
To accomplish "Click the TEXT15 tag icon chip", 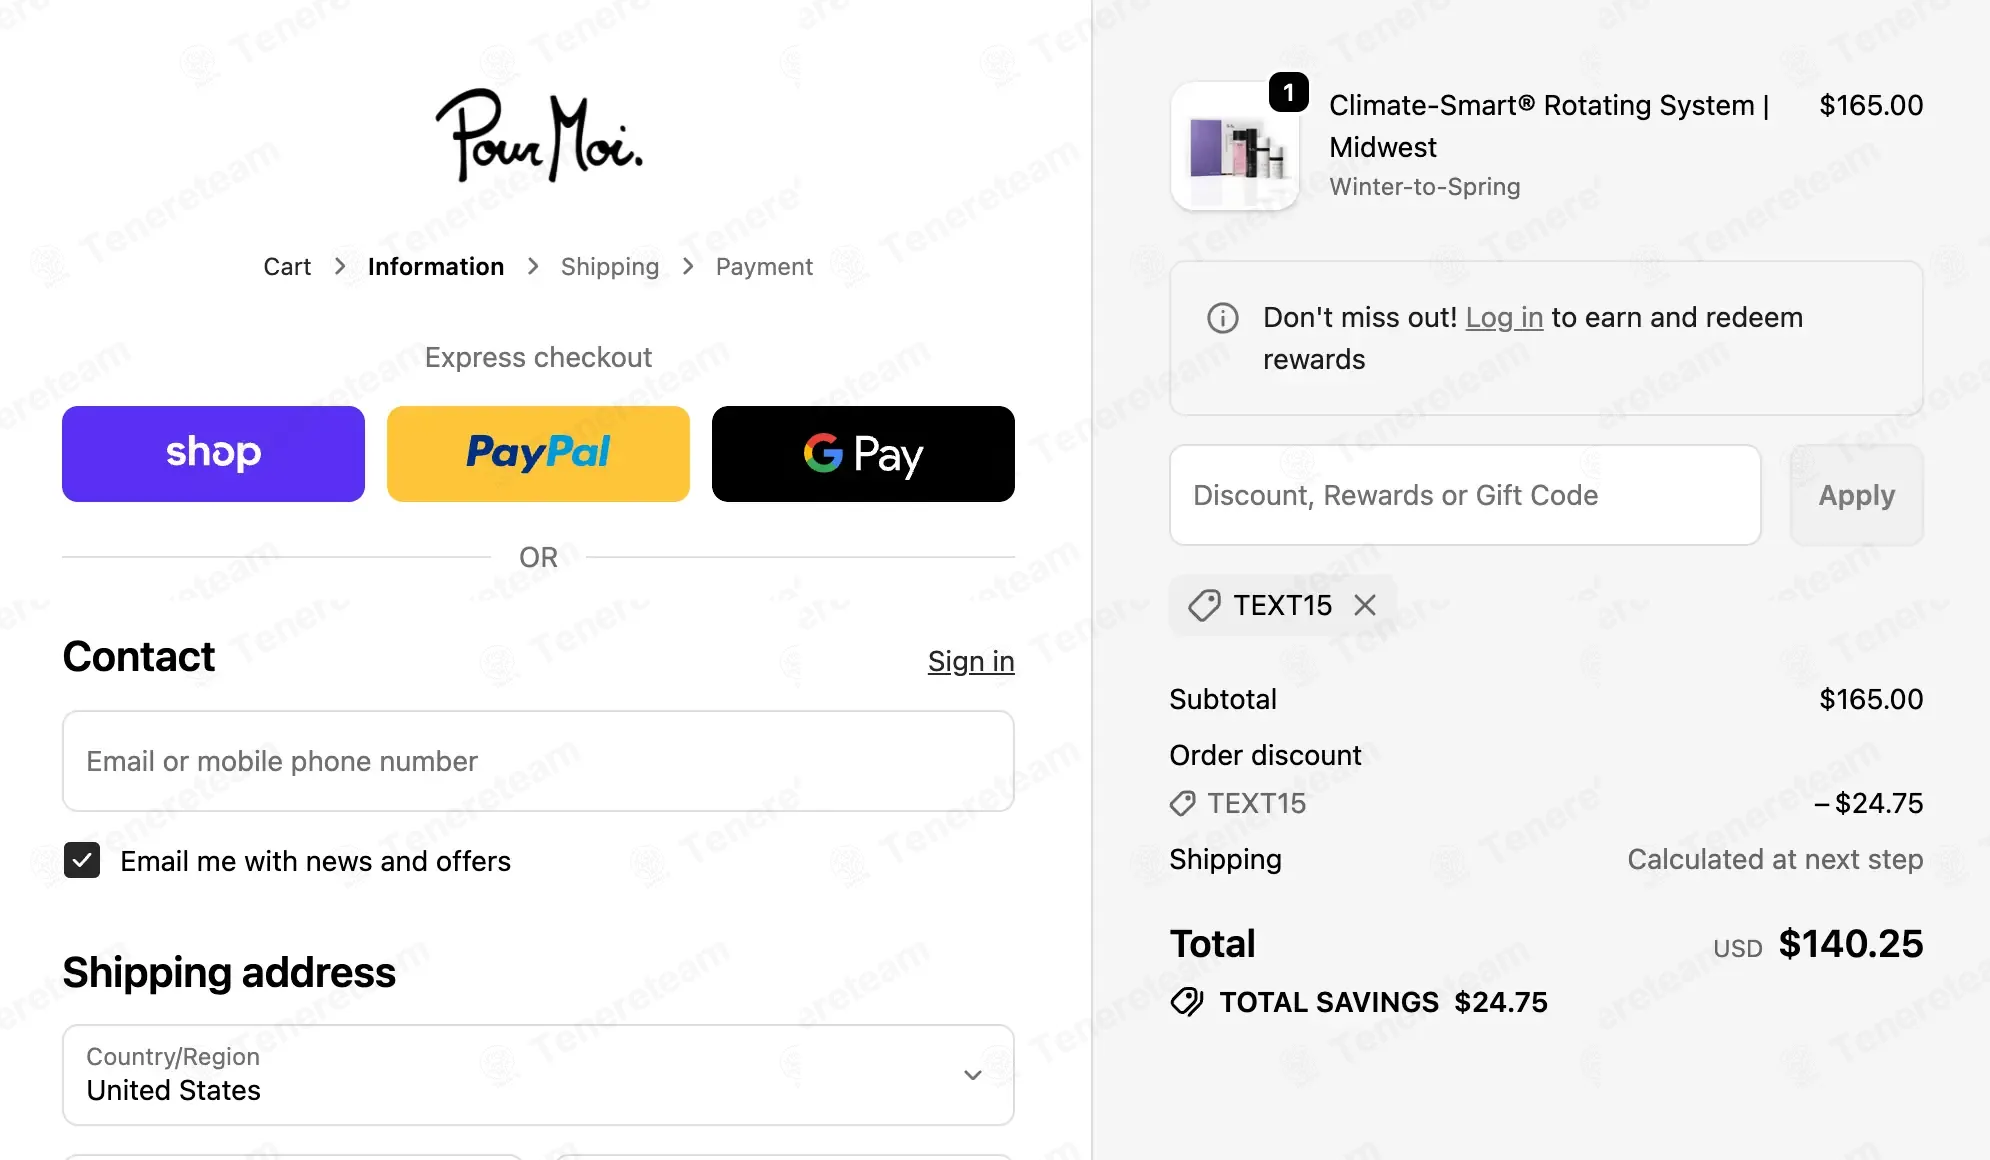I will 1204,605.
